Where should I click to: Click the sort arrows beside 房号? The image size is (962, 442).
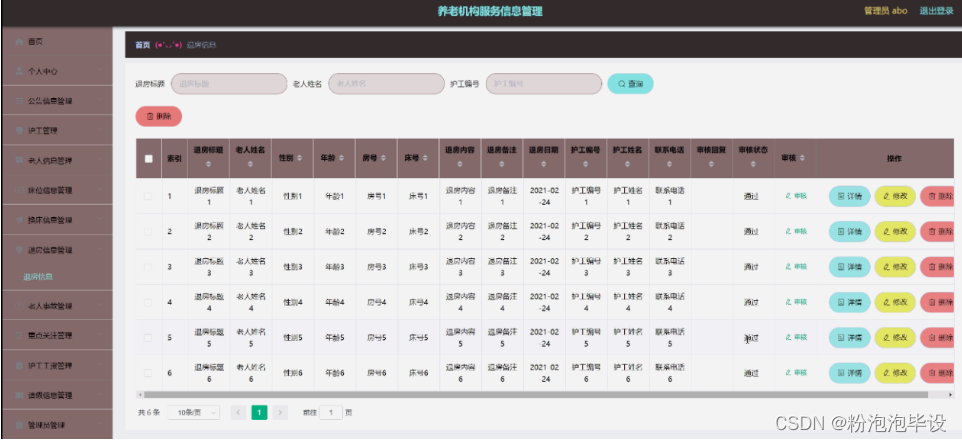point(383,158)
